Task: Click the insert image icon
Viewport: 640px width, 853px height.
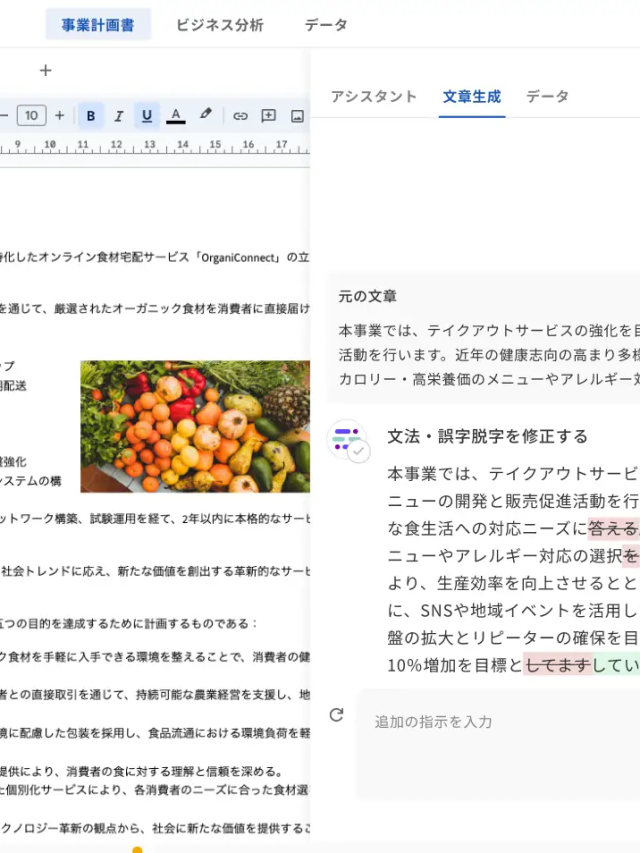Action: [297, 116]
